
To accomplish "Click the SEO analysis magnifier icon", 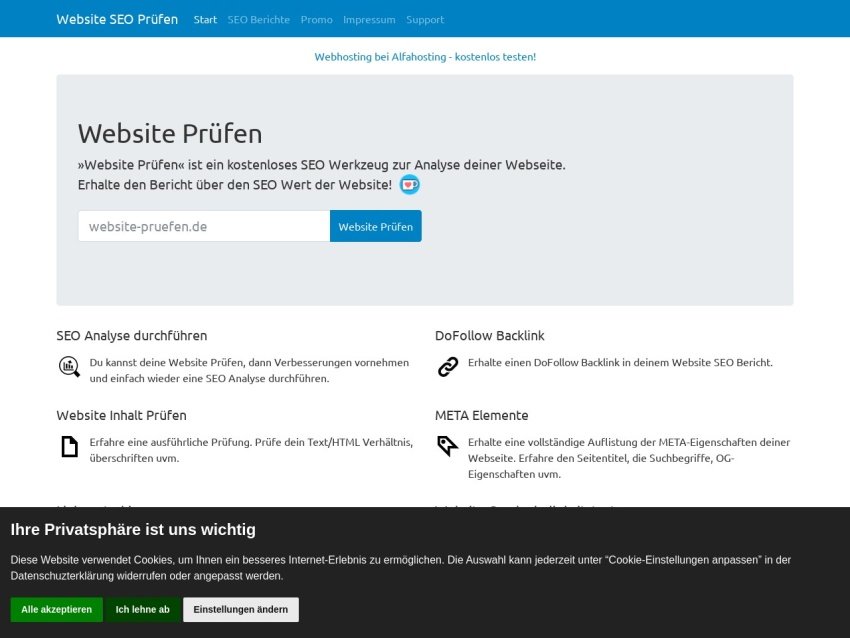I will click(69, 367).
